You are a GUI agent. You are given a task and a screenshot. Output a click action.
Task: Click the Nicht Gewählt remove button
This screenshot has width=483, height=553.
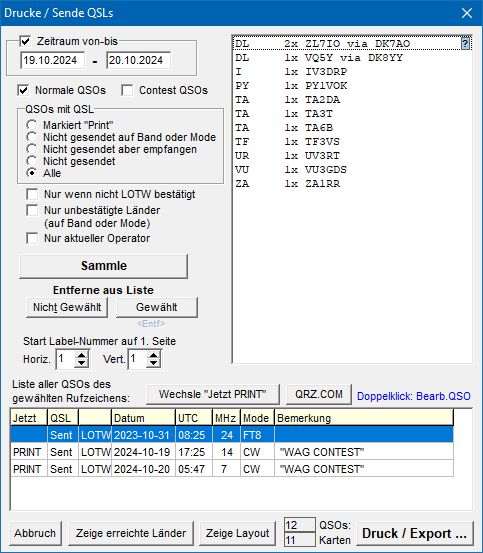click(67, 307)
